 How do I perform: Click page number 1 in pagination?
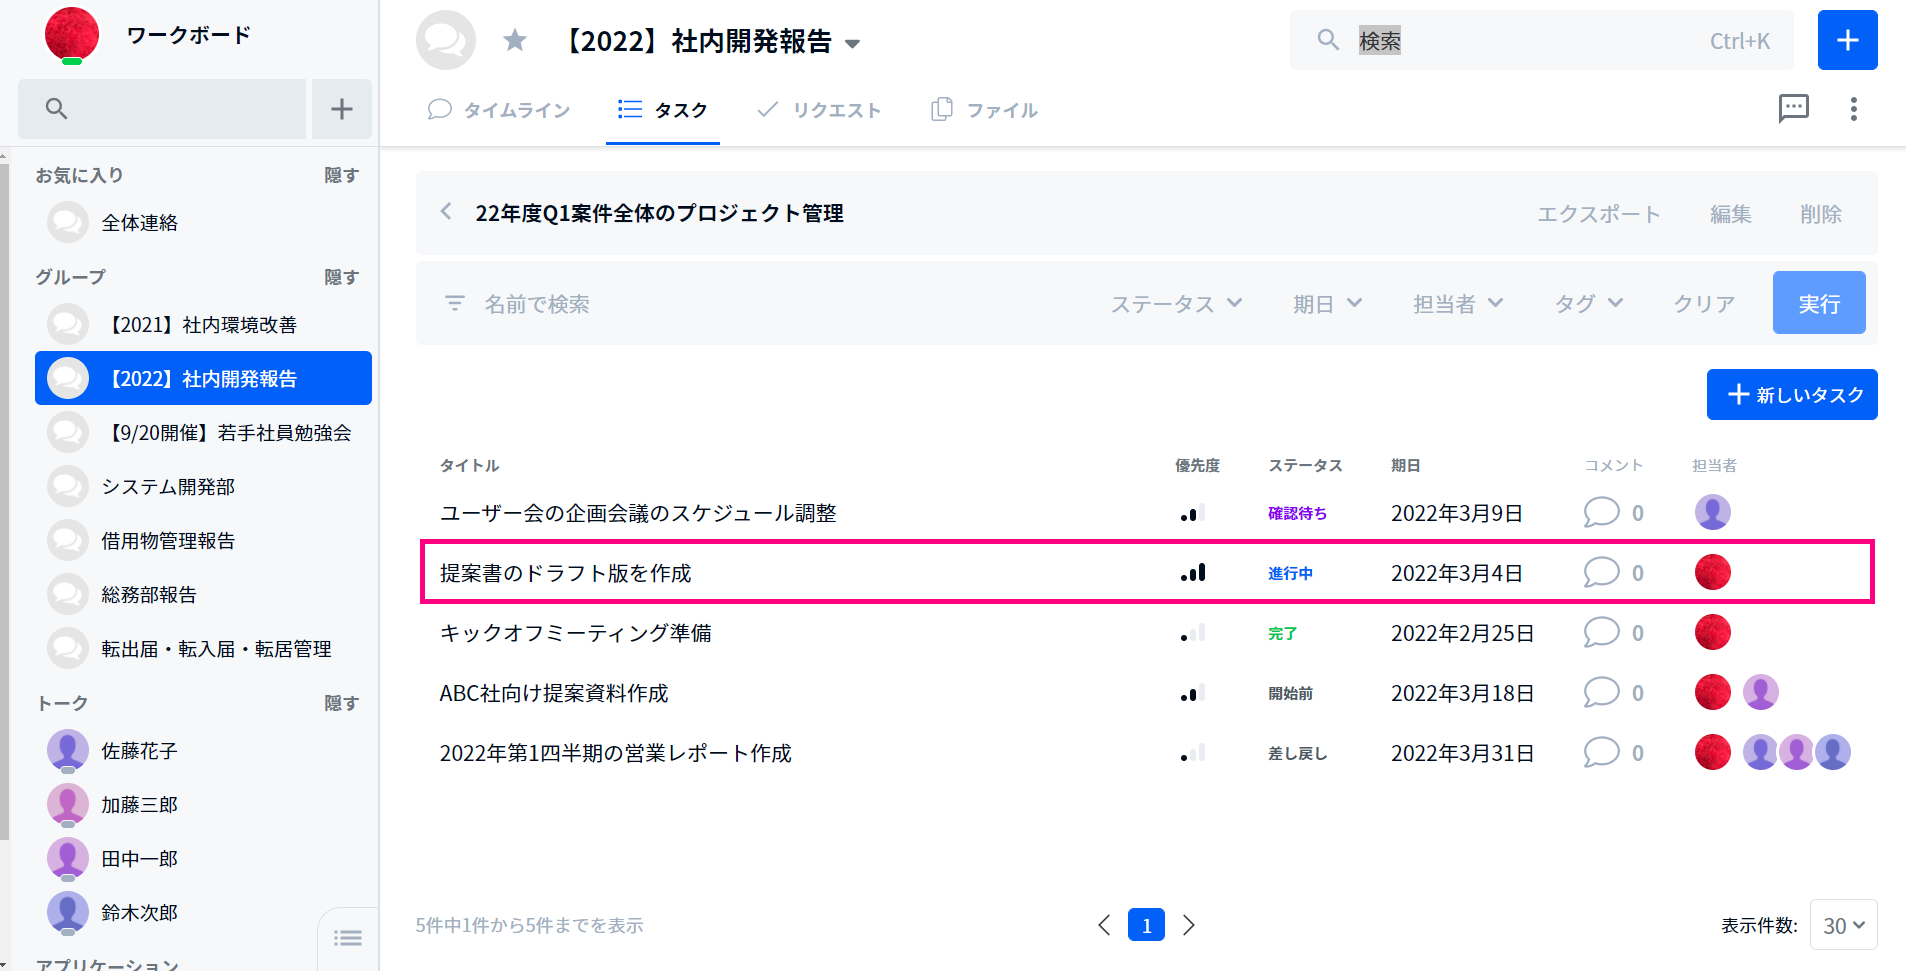click(1146, 925)
